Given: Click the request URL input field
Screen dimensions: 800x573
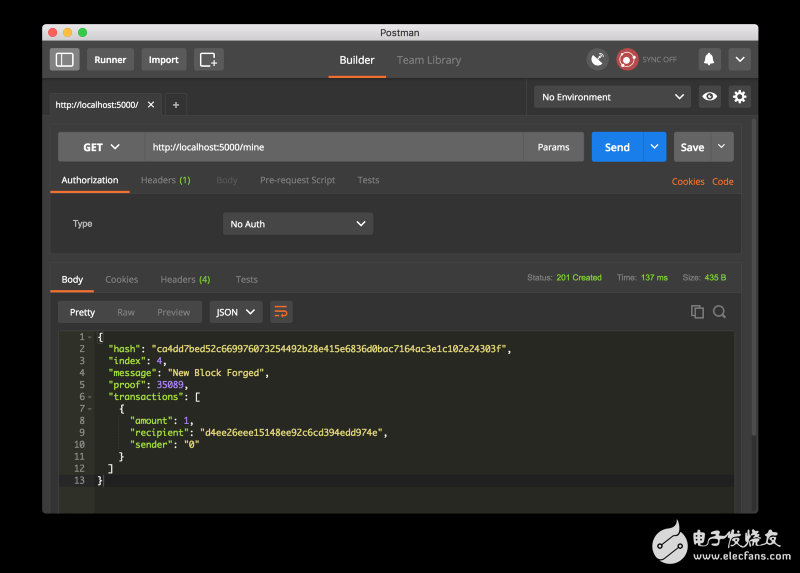Looking at the screenshot, I should [334, 147].
